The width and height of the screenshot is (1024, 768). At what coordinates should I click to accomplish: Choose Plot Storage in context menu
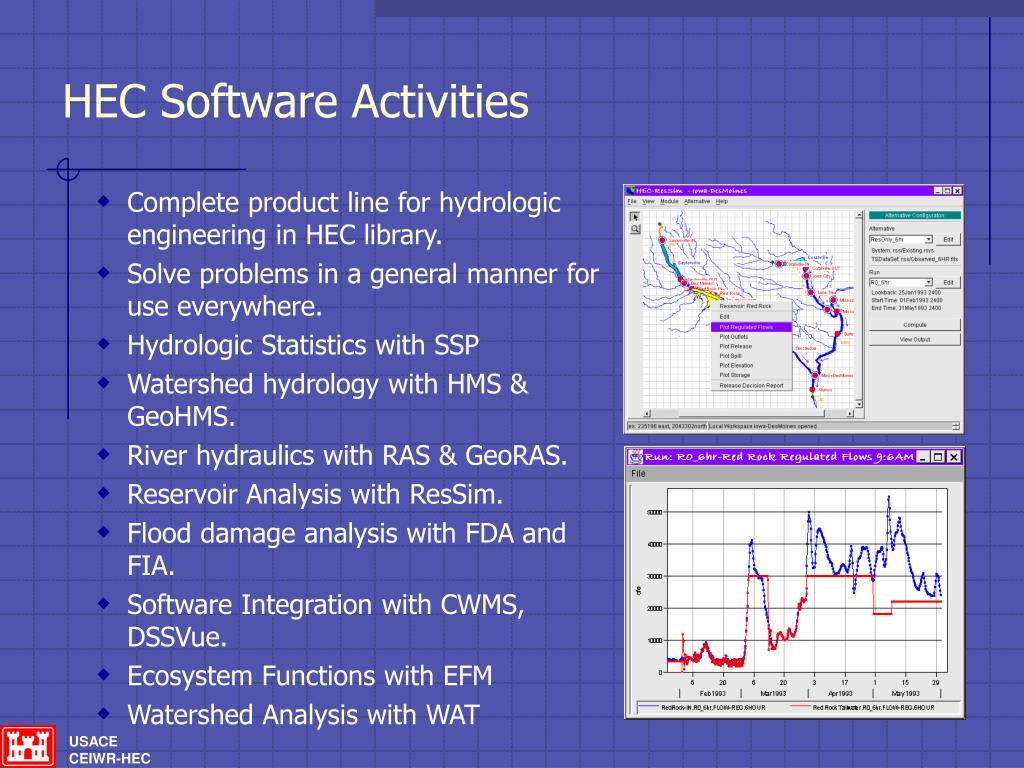(752, 375)
